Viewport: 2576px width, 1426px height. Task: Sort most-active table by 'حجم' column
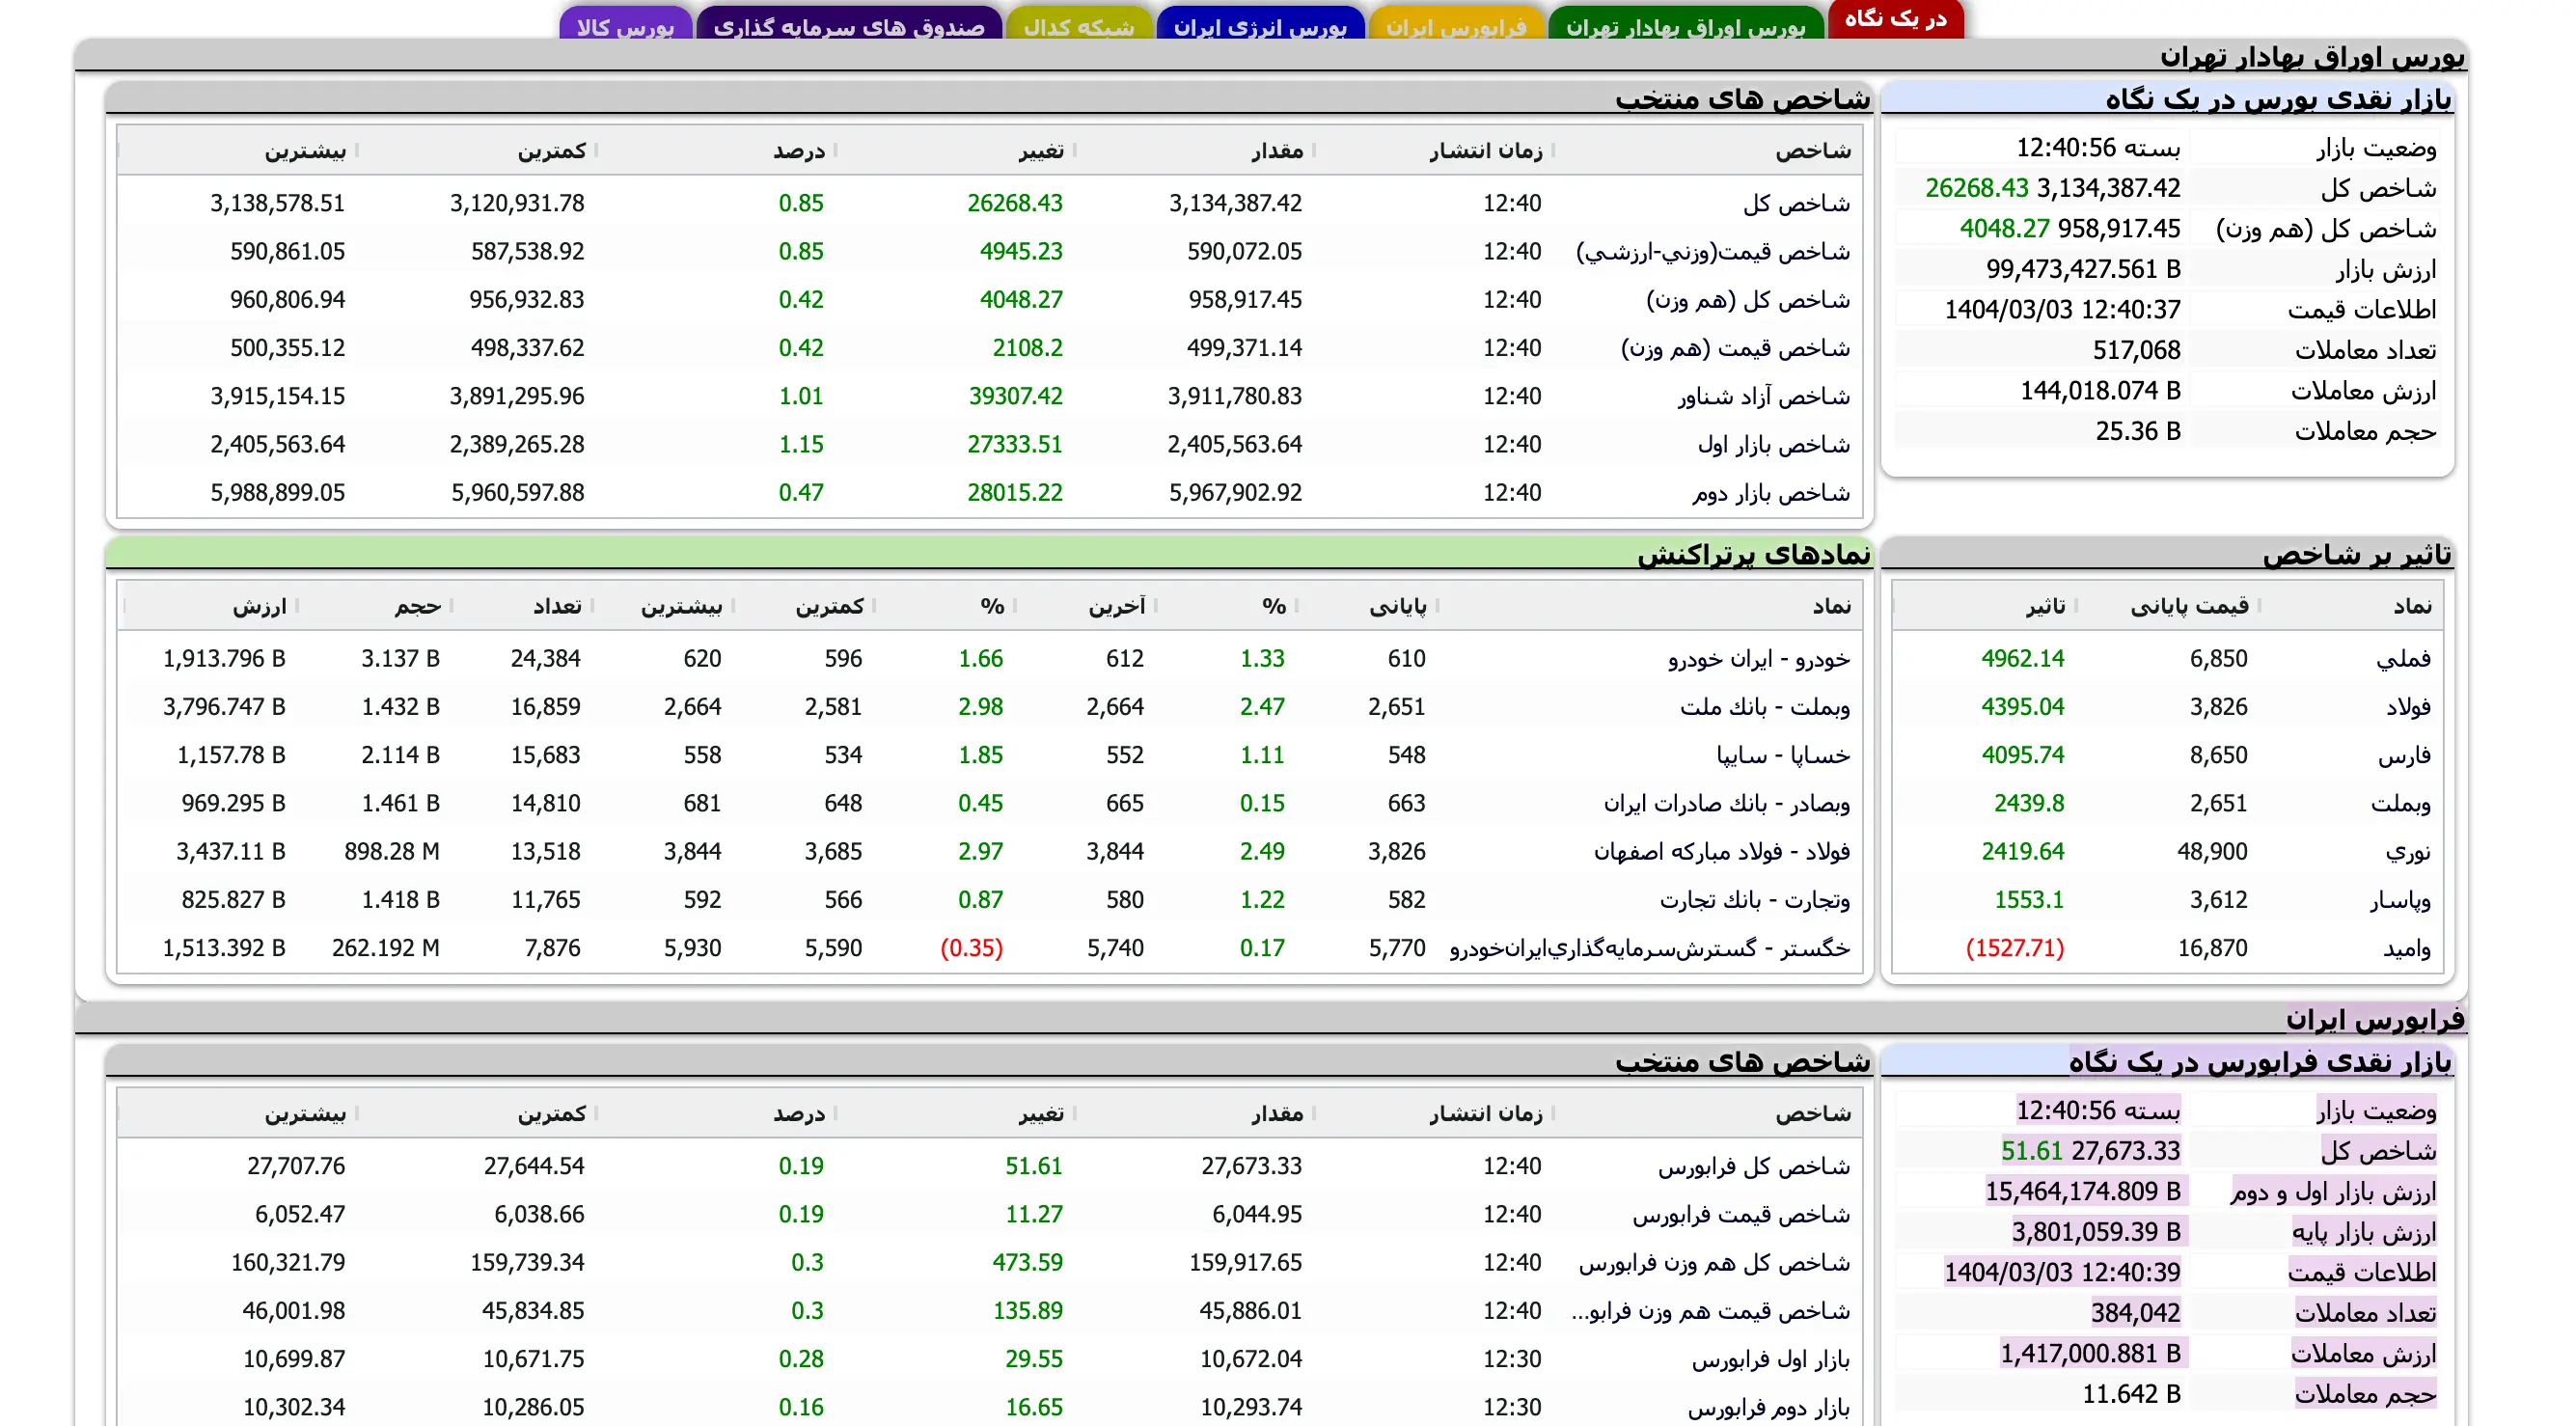(417, 605)
